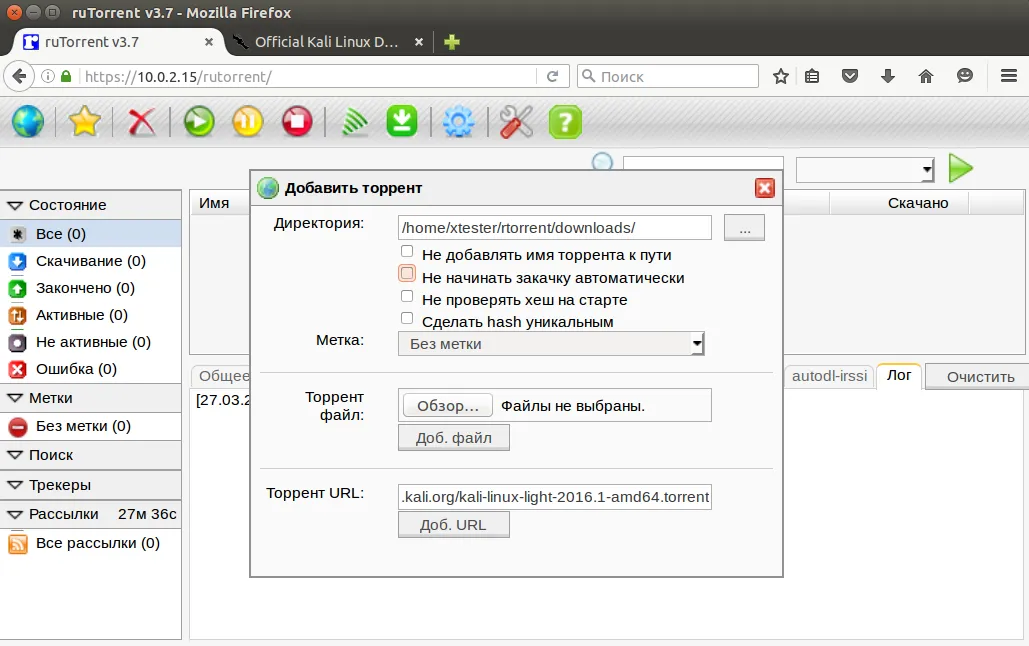Toggle 'Не проверять хеш на старте' checkbox
The image size is (1029, 646).
click(x=407, y=296)
